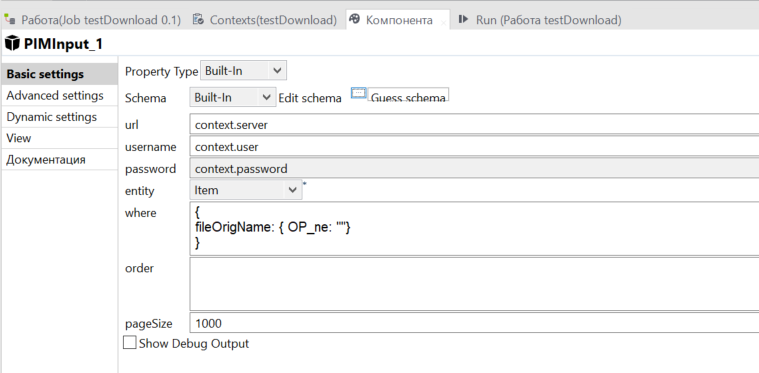
Task: Close the Компонента tab
Action: (x=443, y=23)
